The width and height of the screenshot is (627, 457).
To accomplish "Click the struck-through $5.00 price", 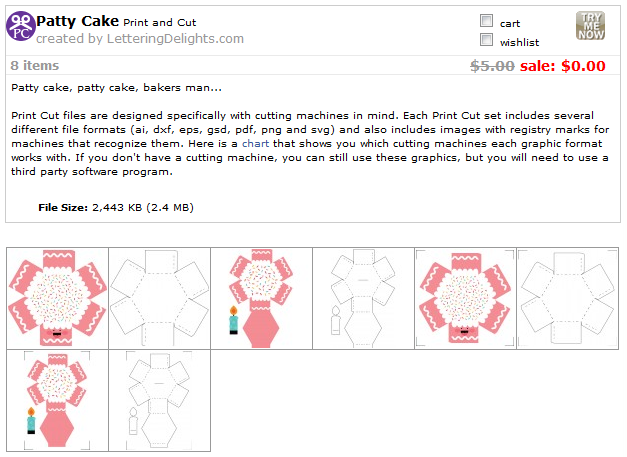I will click(x=493, y=66).
